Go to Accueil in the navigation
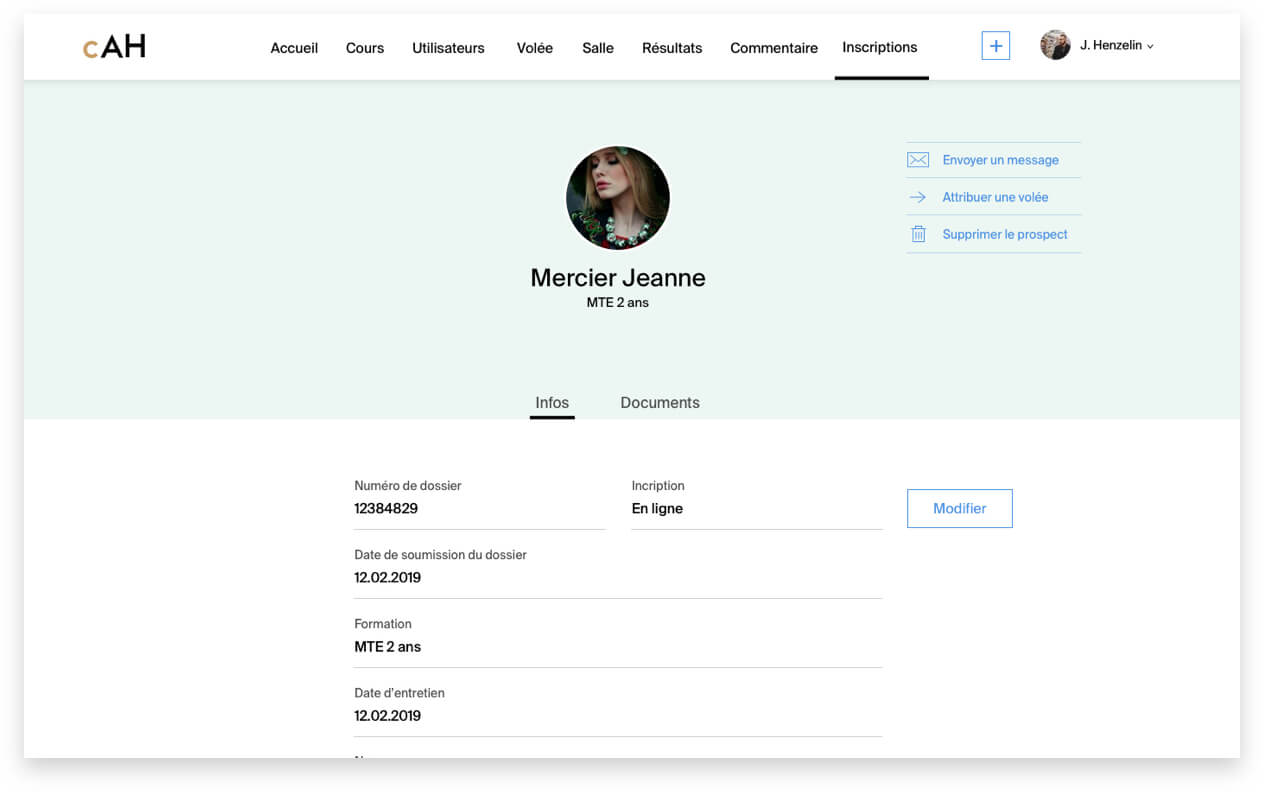The width and height of the screenshot is (1264, 792). pos(294,48)
